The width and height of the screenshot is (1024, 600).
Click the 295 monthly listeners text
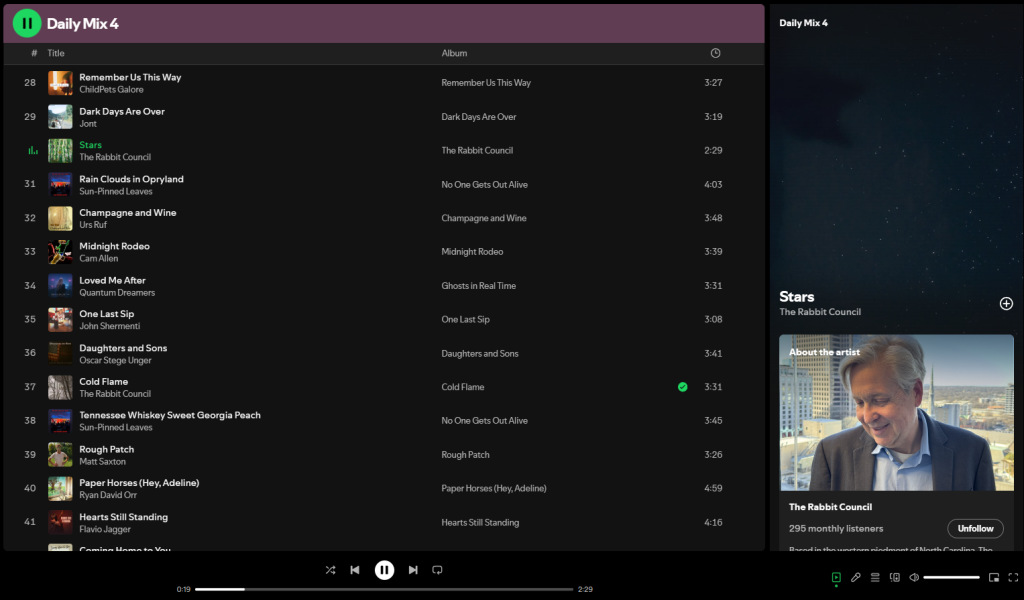coord(836,529)
